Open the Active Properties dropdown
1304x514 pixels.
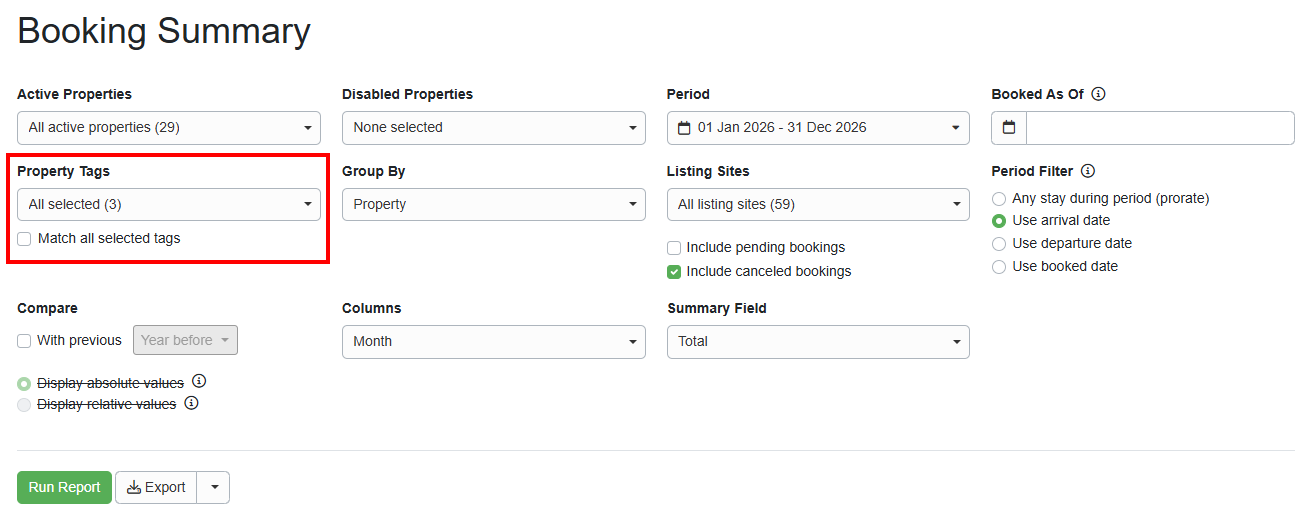tap(168, 128)
